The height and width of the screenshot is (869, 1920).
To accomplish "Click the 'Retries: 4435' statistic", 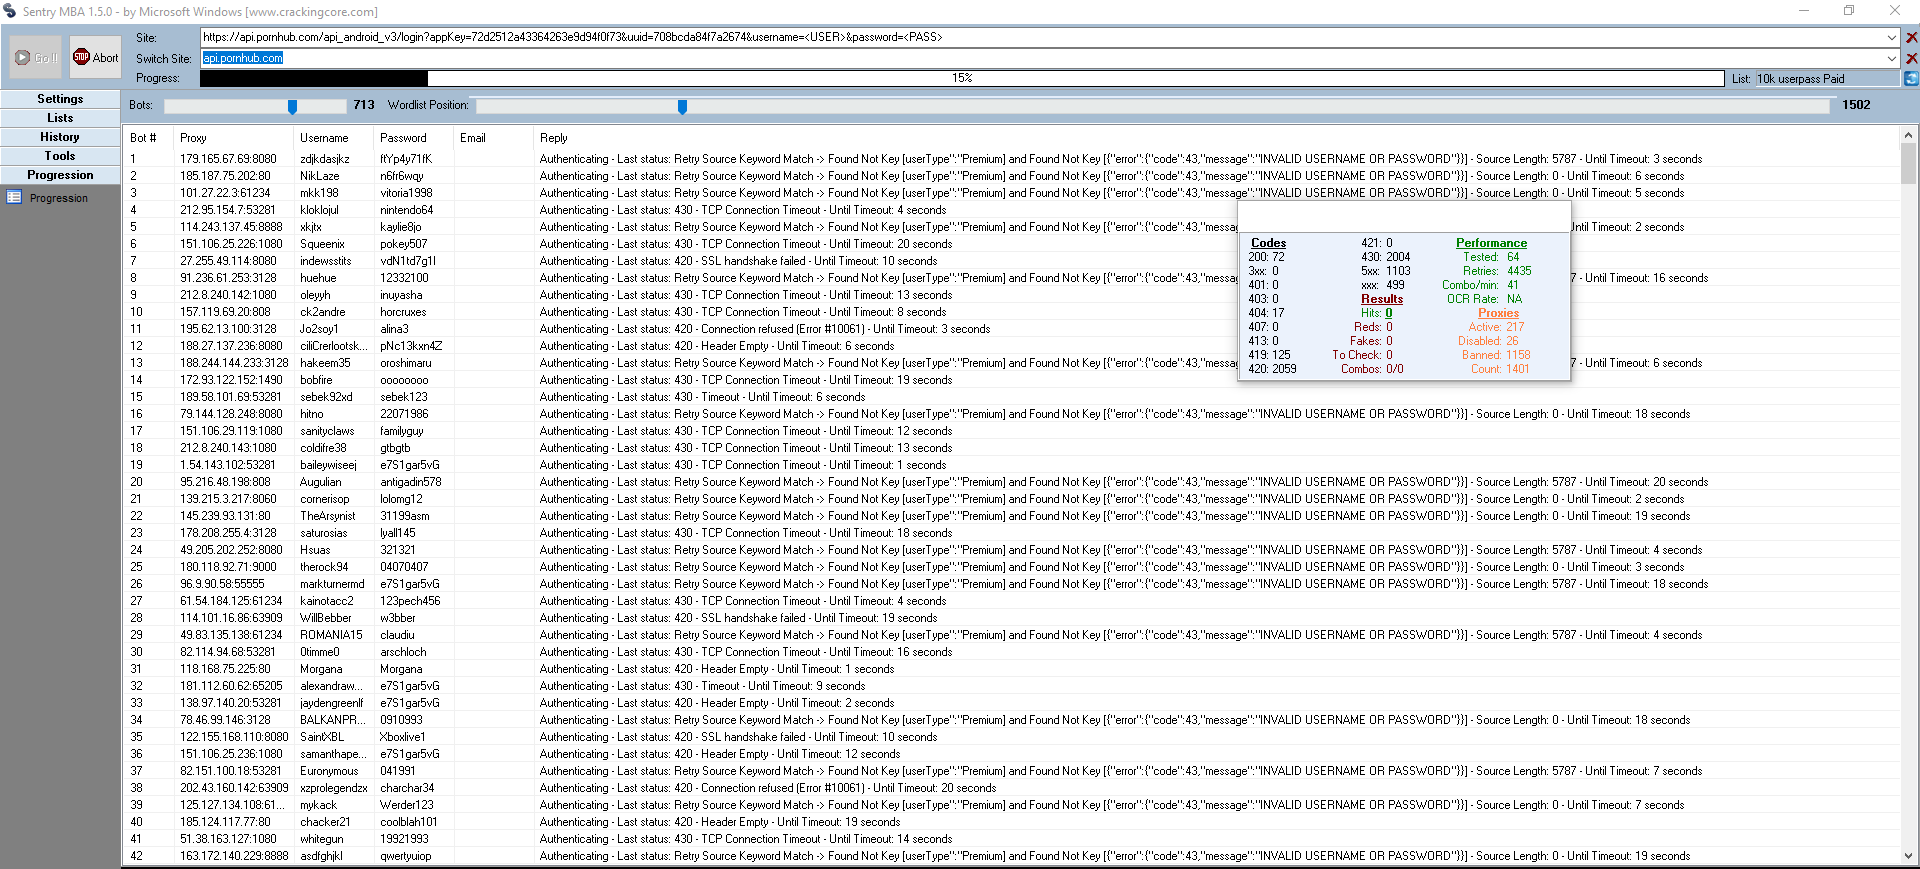I will tap(1497, 271).
